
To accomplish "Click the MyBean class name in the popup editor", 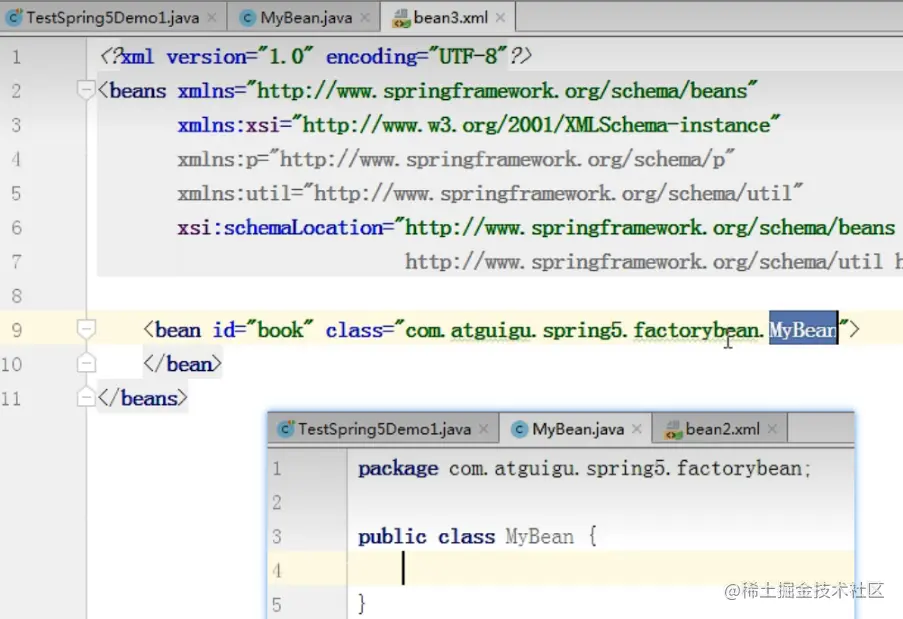I will coord(540,537).
